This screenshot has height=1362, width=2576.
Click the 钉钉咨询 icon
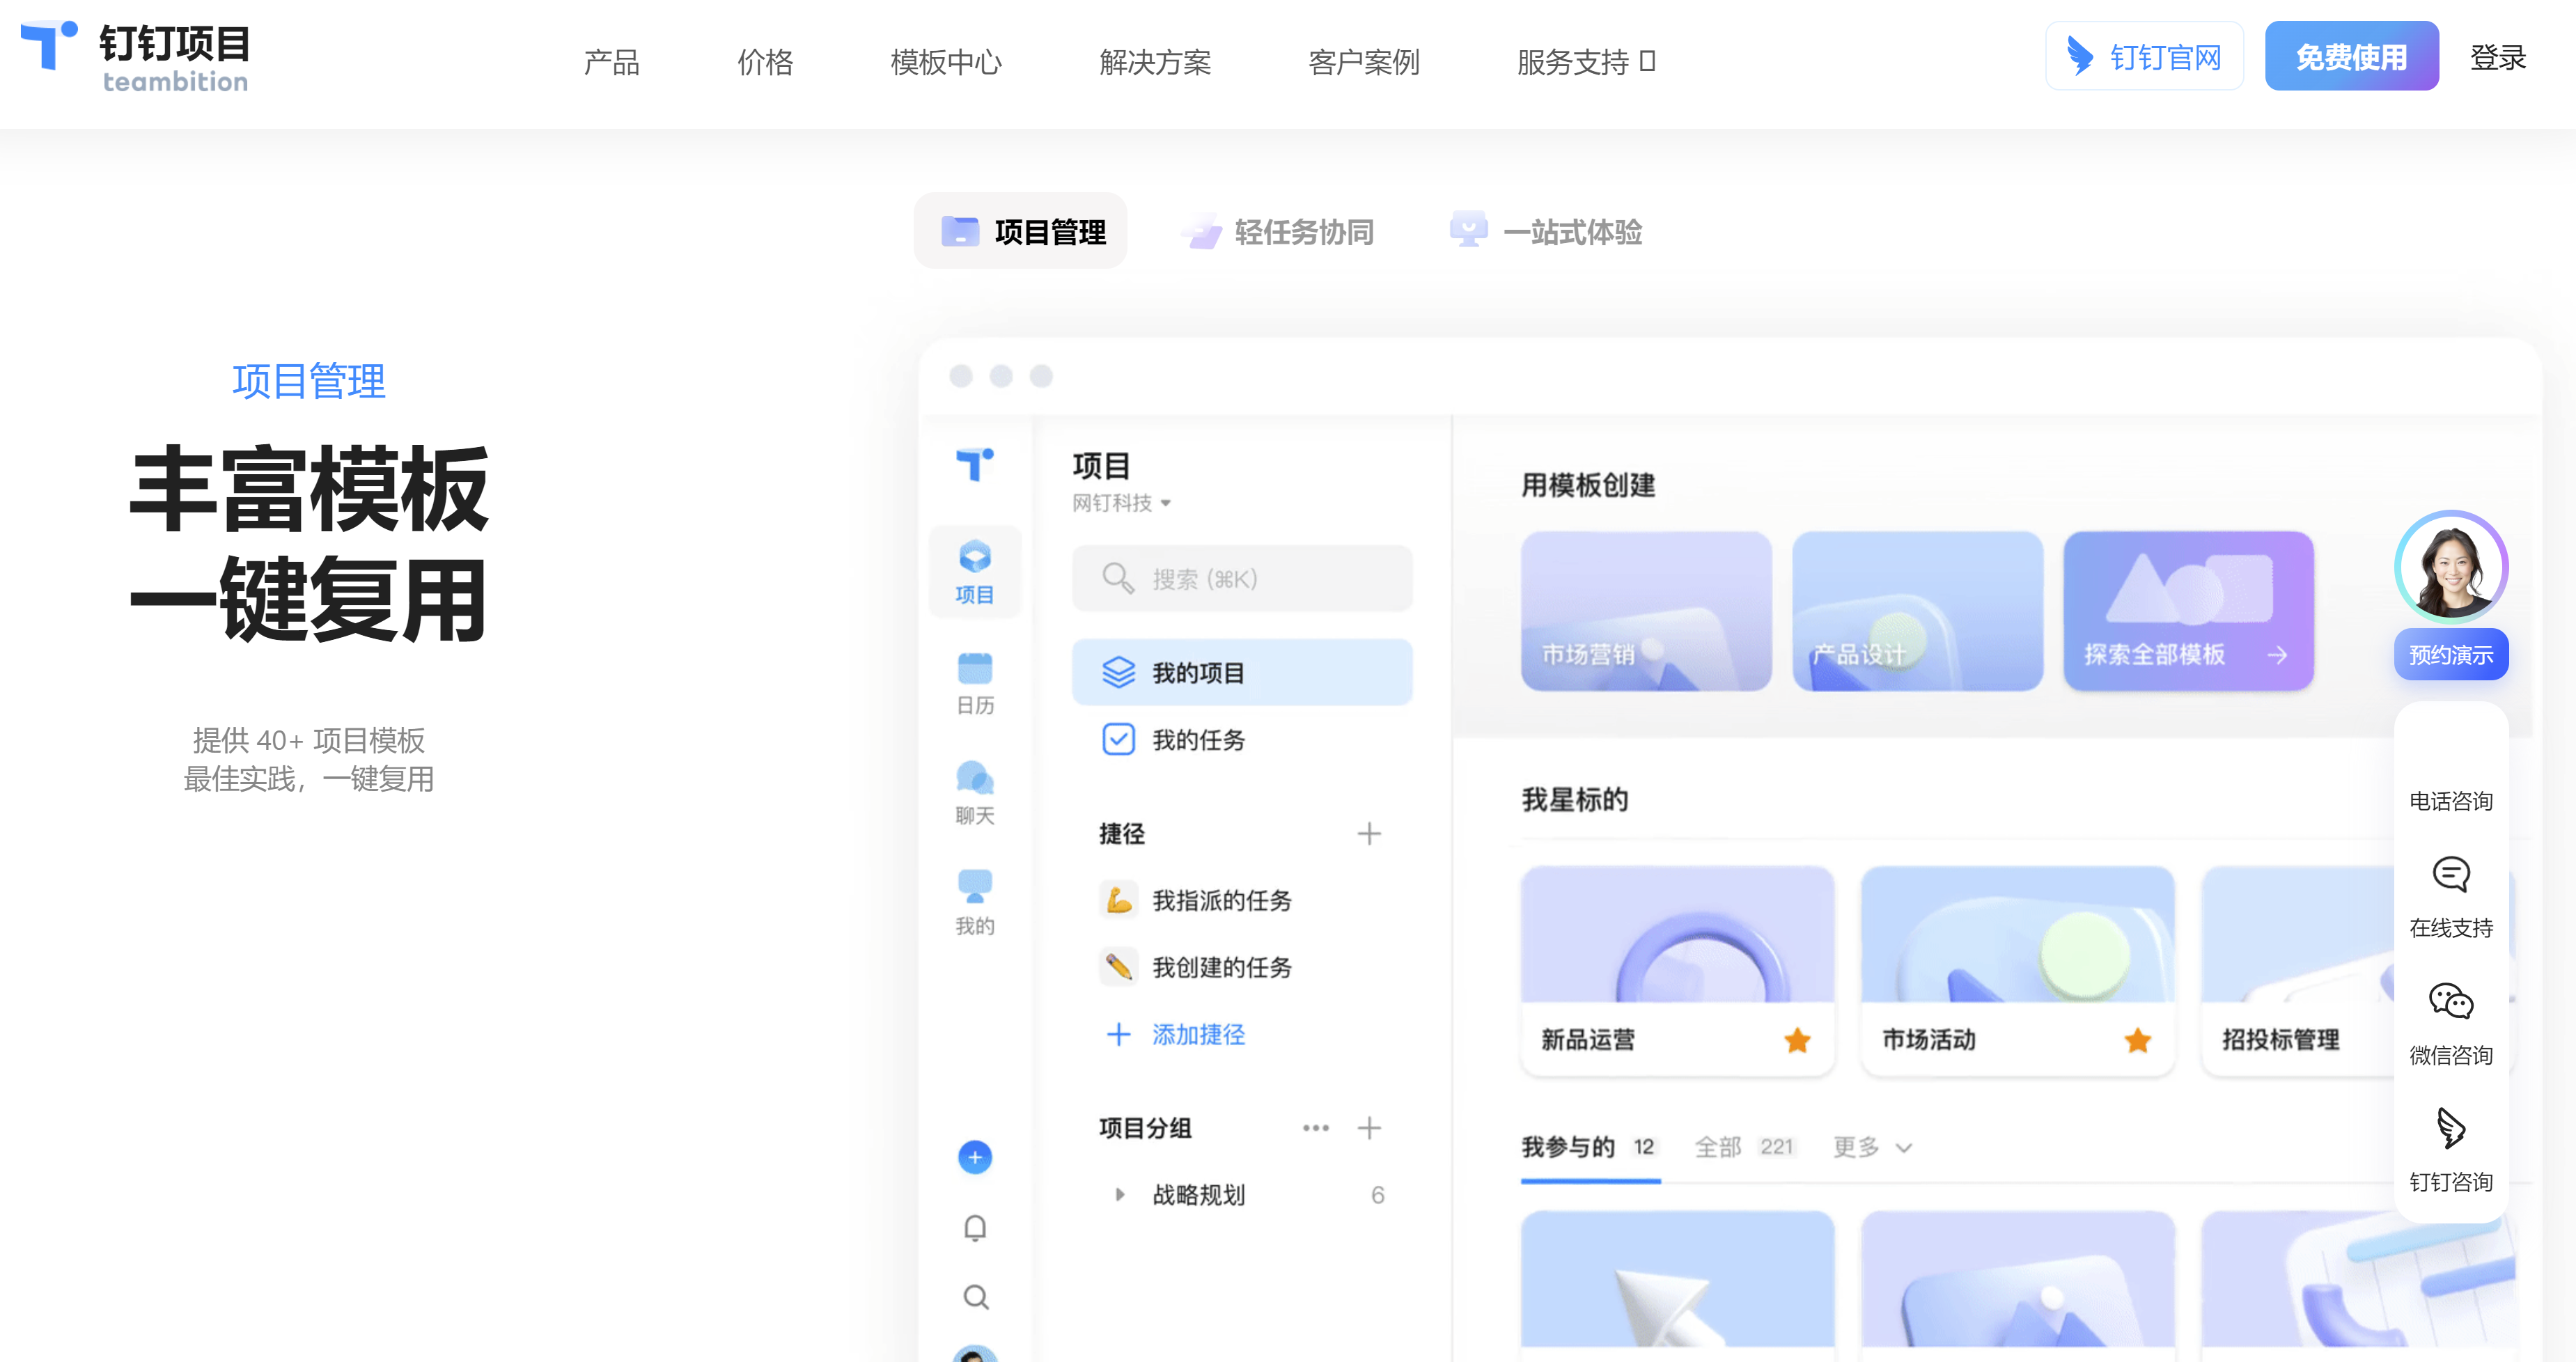[2450, 1128]
